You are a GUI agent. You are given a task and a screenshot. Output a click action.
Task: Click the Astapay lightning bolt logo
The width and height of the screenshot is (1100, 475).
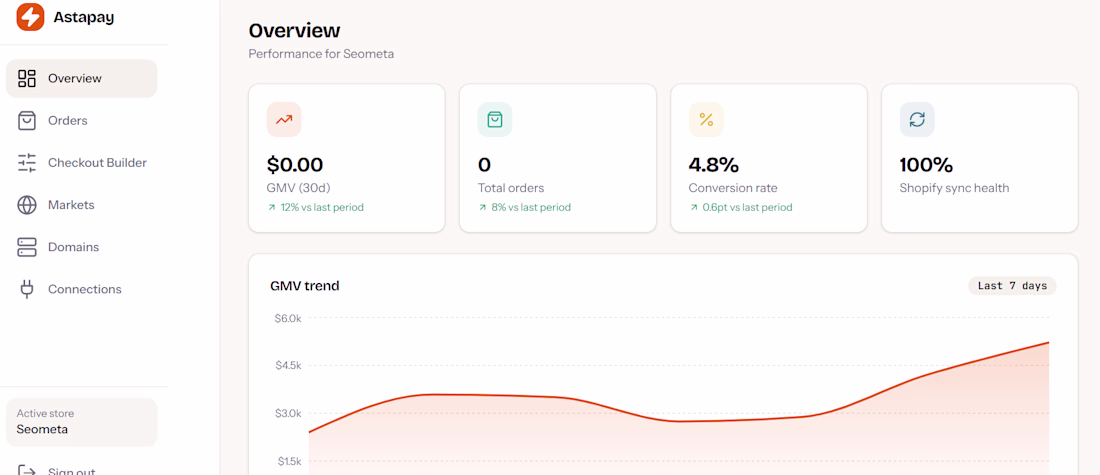coord(30,17)
